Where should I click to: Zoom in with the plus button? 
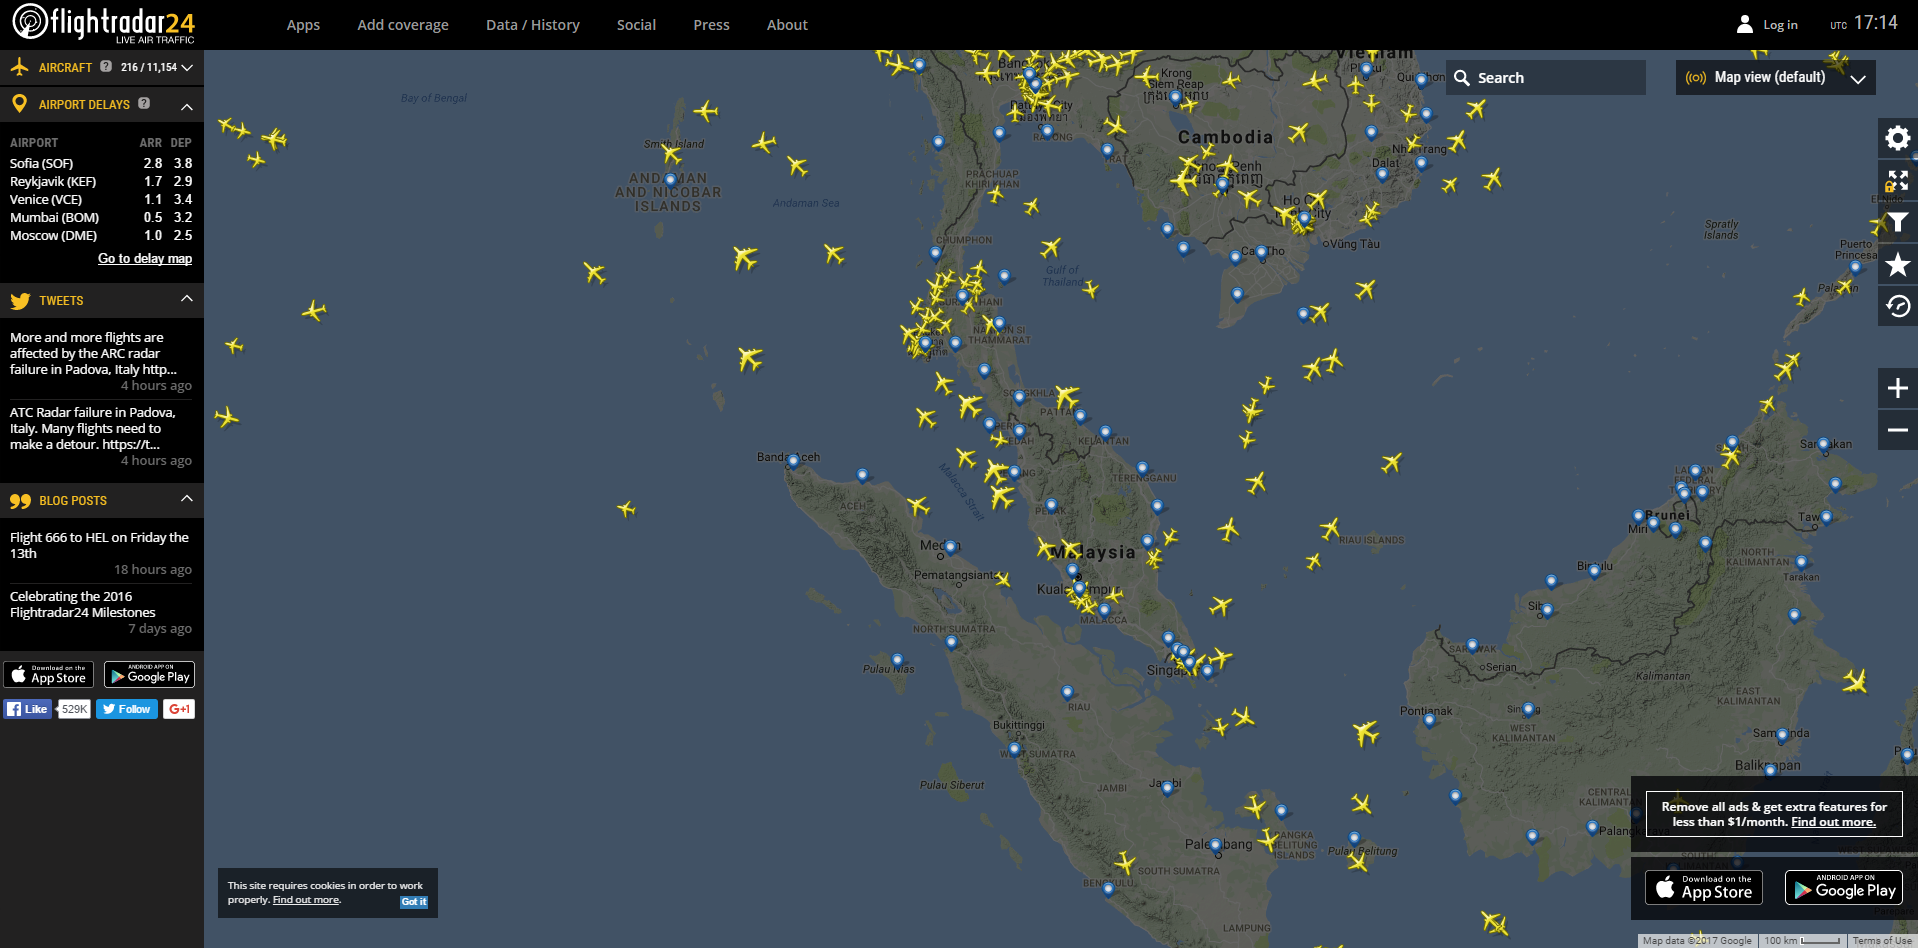(1897, 388)
